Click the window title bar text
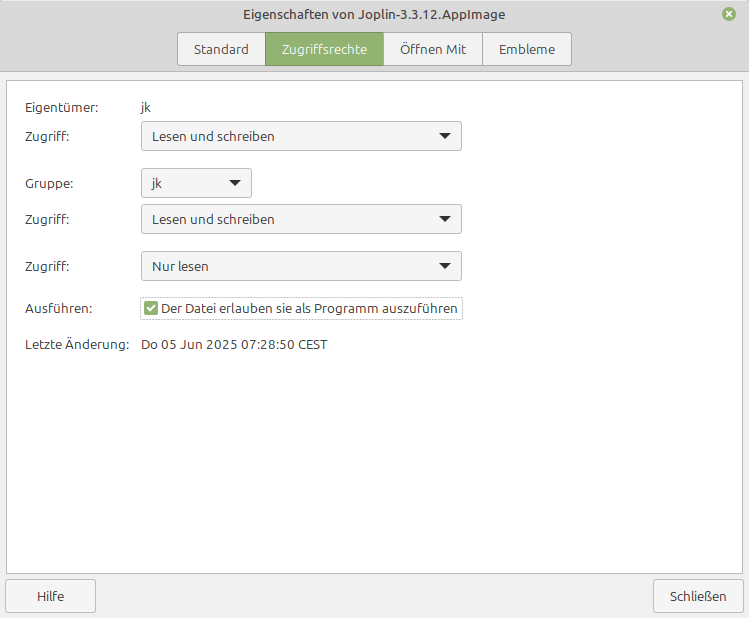The width and height of the screenshot is (749, 618). 374,14
